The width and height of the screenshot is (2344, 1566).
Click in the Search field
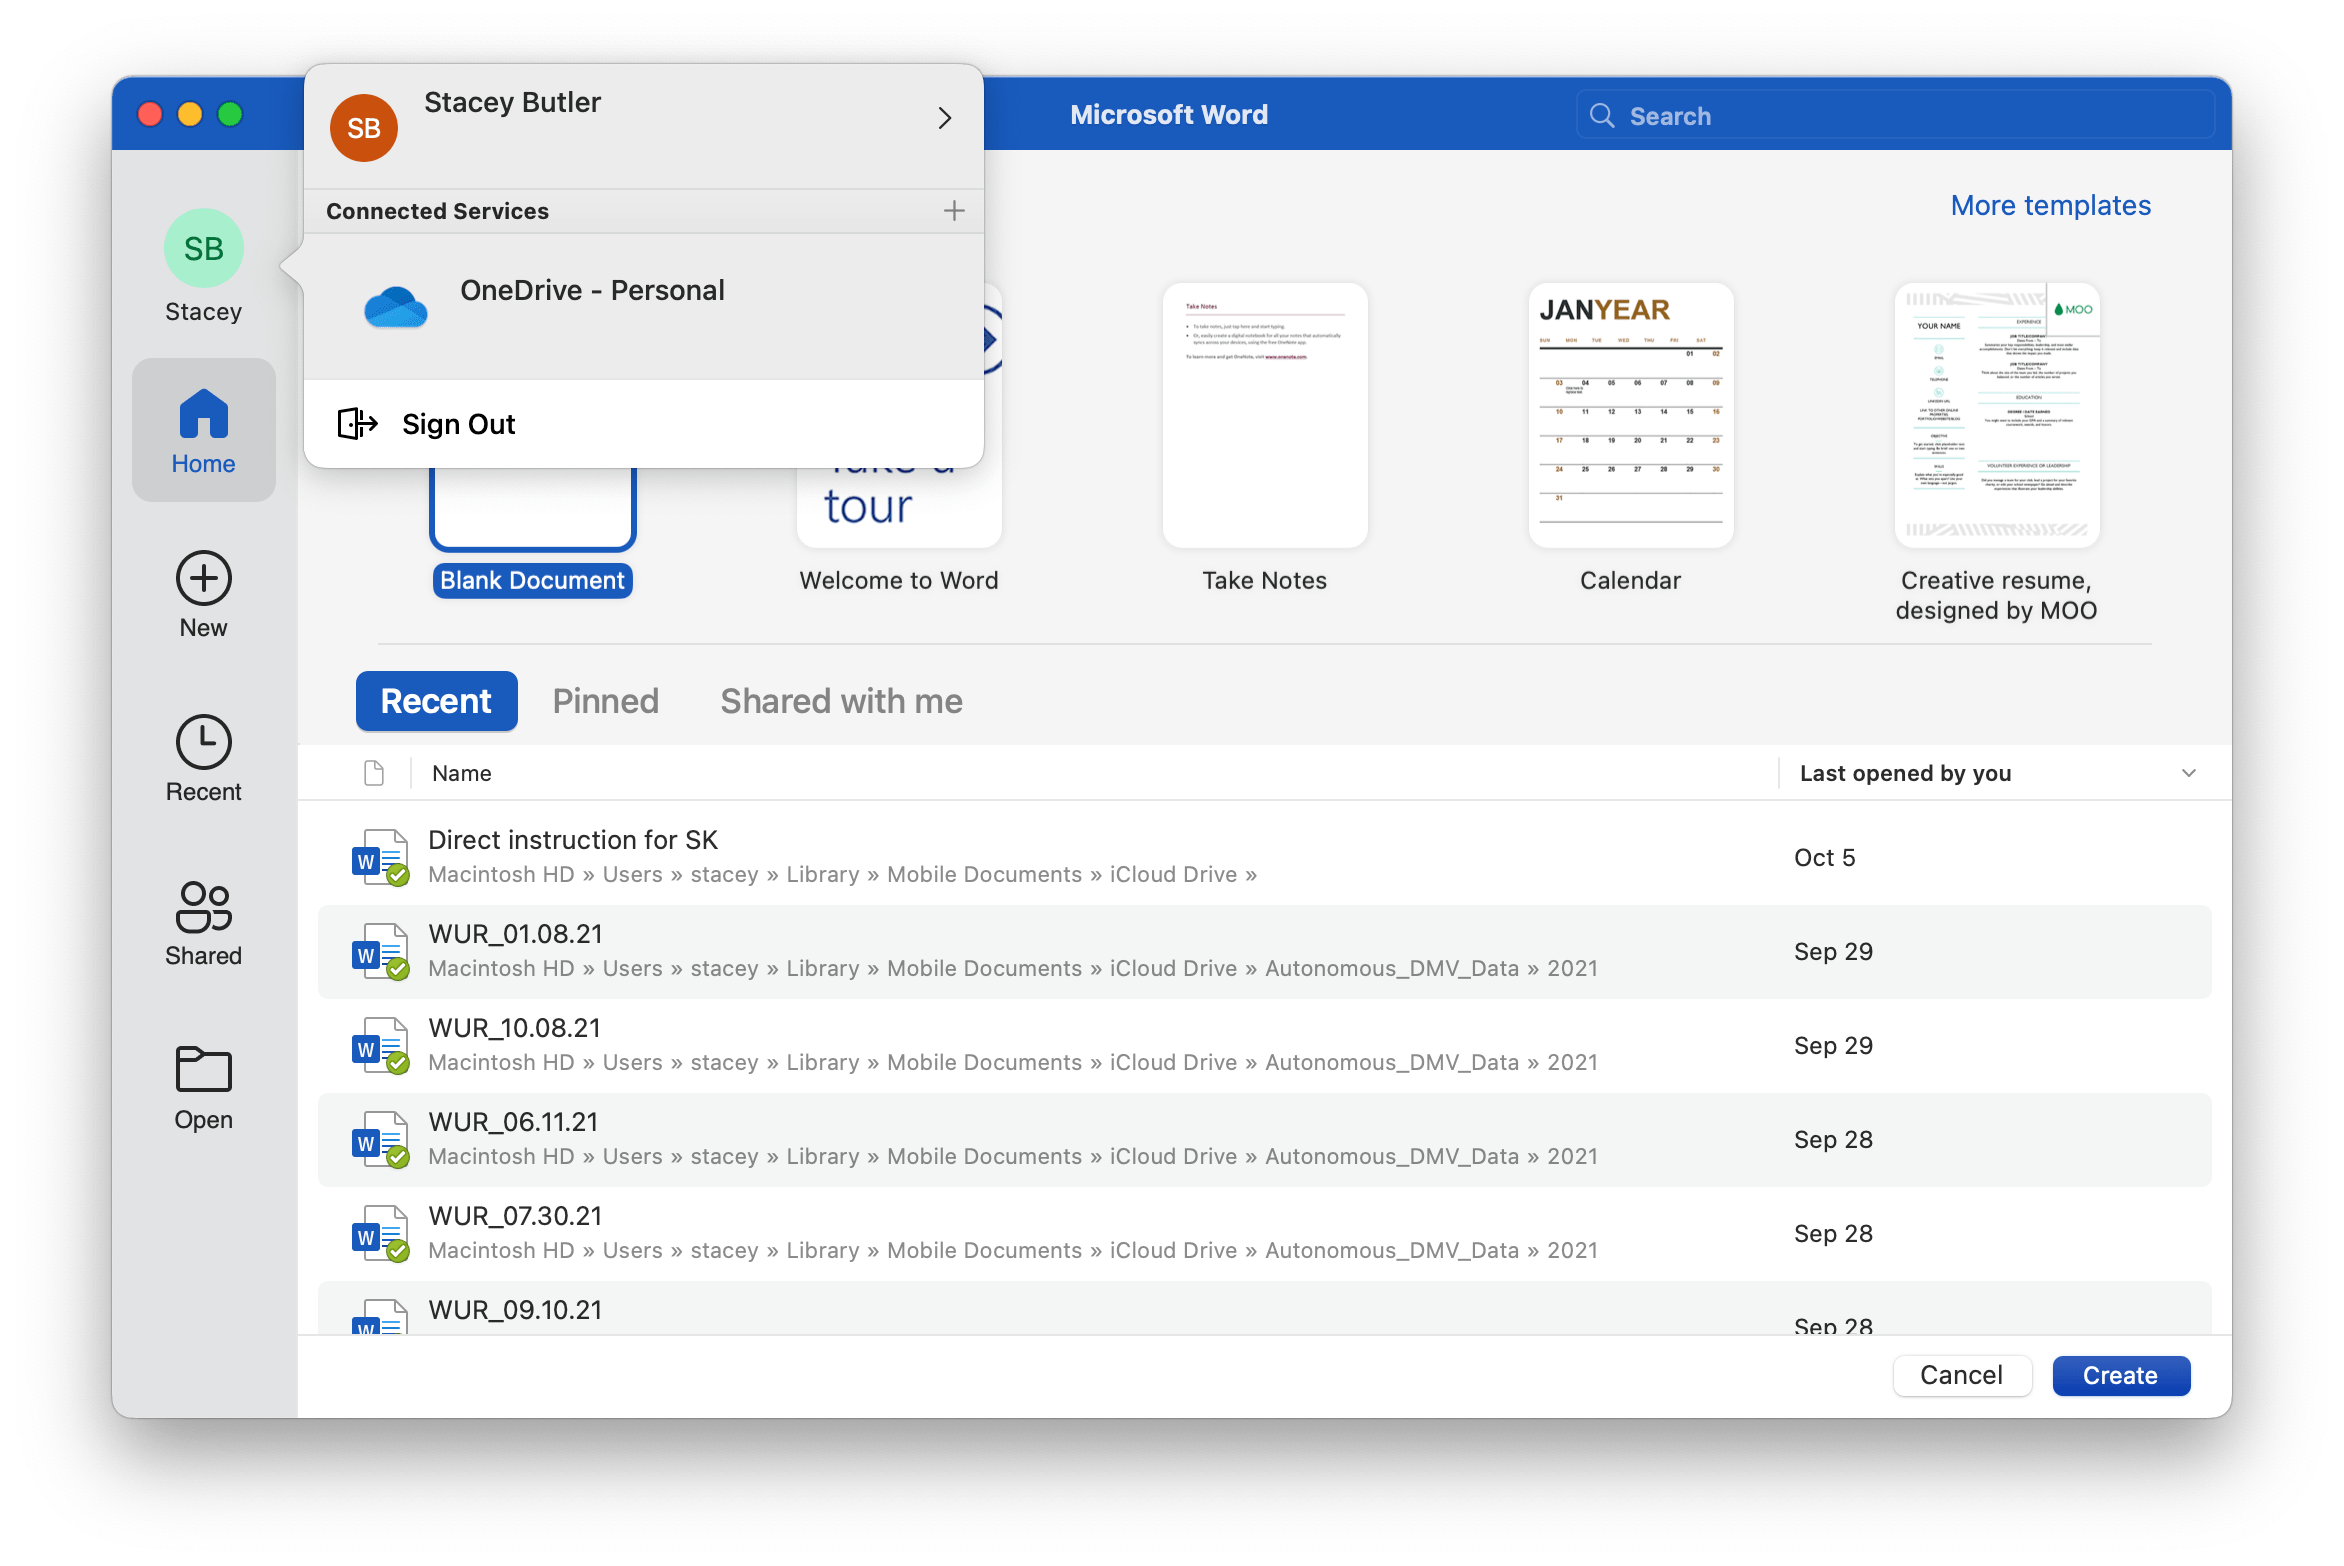tap(1896, 116)
